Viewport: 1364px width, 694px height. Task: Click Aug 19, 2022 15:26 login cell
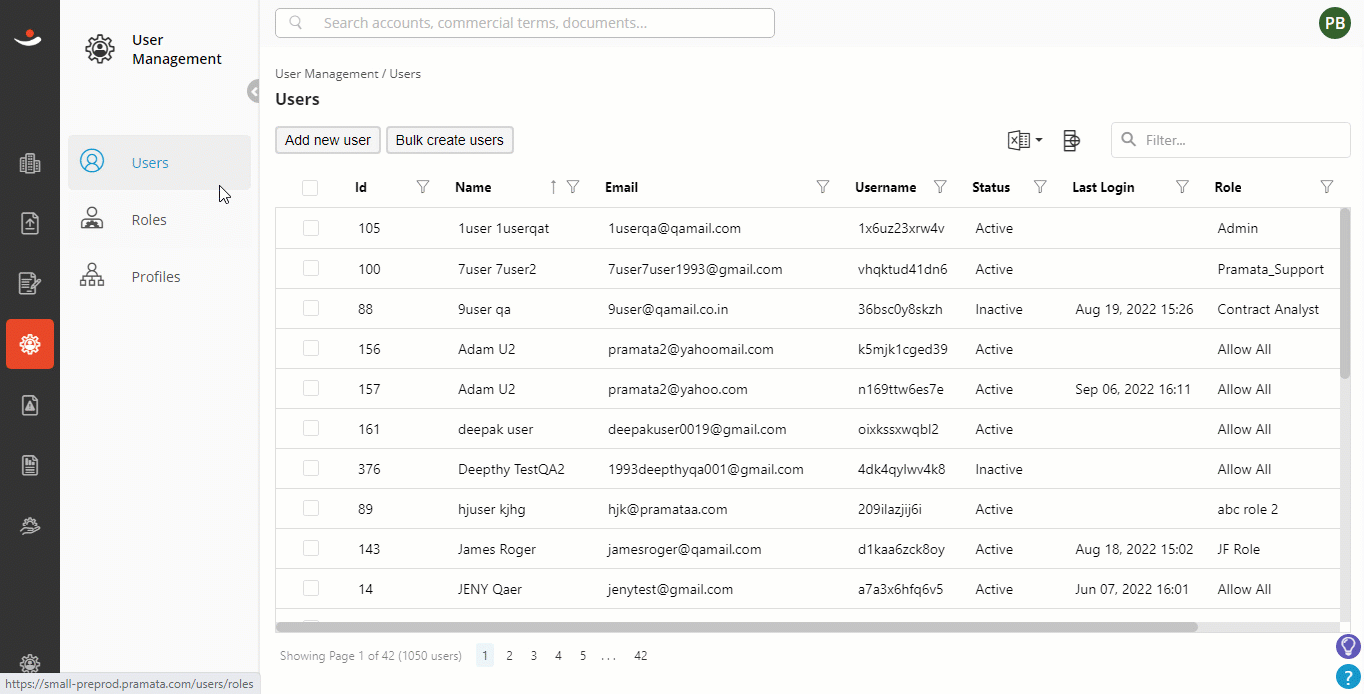1134,309
